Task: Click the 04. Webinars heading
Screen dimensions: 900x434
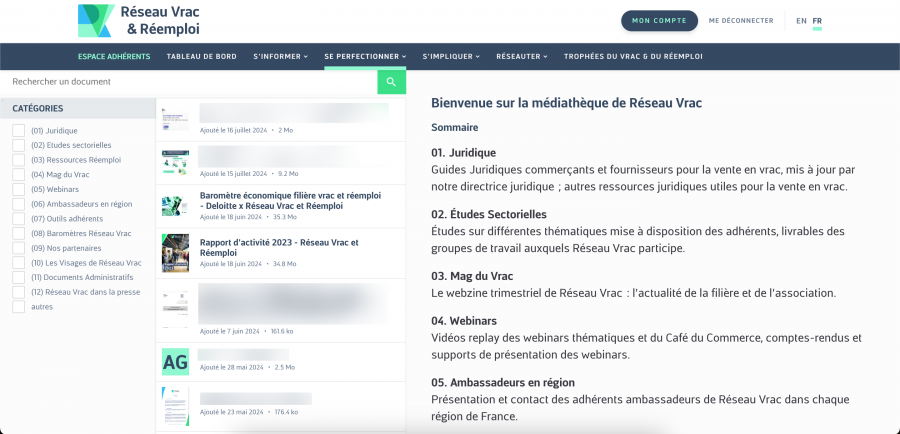Action: click(x=464, y=320)
